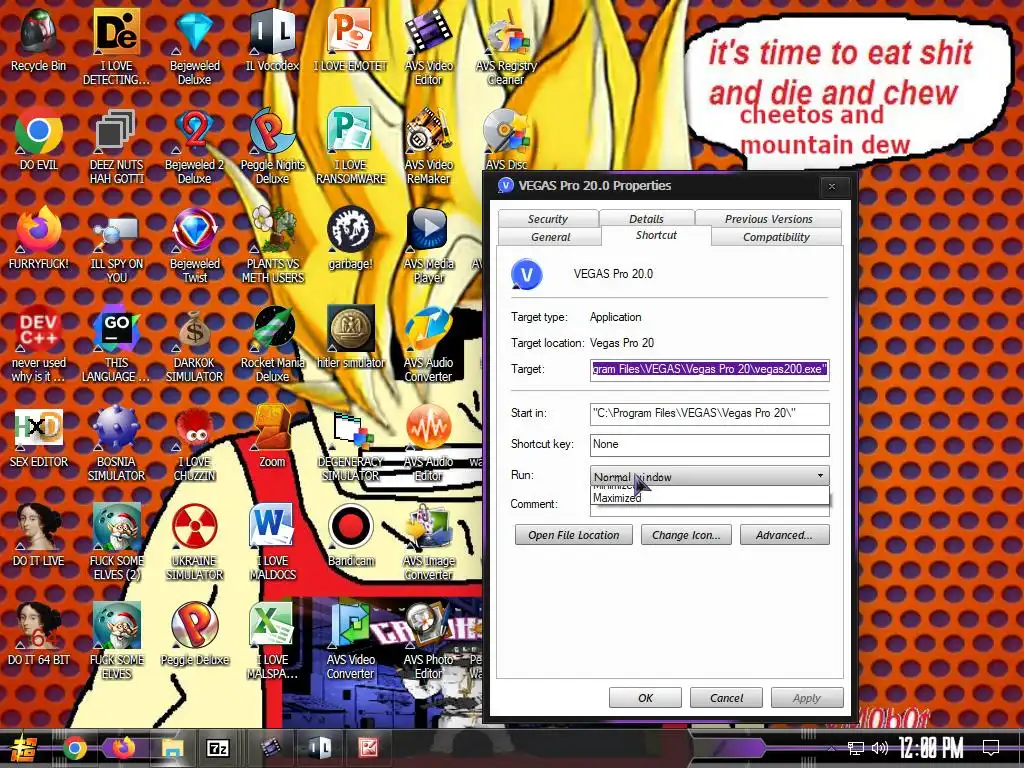This screenshot has height=768, width=1024.
Task: Select the IL Vocodex desktop icon
Action: pyautogui.click(x=272, y=40)
